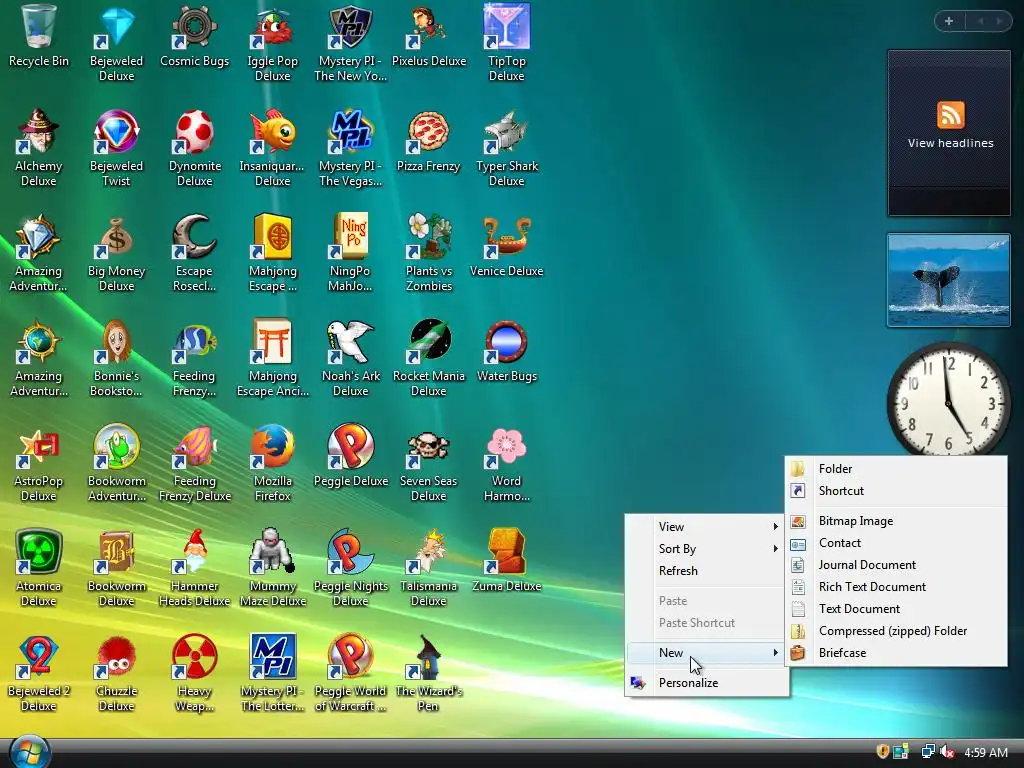The height and width of the screenshot is (768, 1024).
Task: Click the Pizza Frenzy icon
Action: pyautogui.click(x=428, y=131)
